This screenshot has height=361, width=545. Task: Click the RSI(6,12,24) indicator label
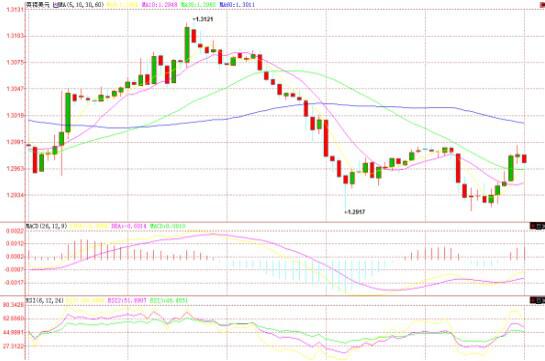click(44, 300)
